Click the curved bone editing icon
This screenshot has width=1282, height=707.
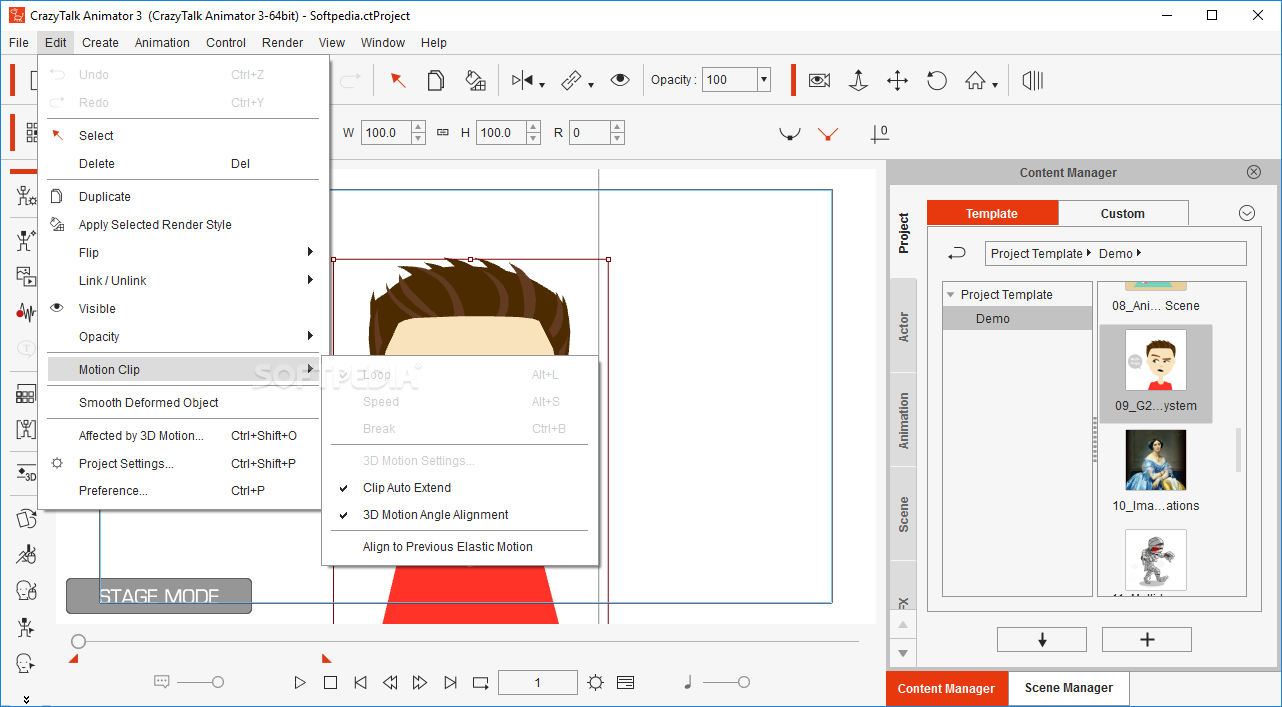[x=790, y=133]
